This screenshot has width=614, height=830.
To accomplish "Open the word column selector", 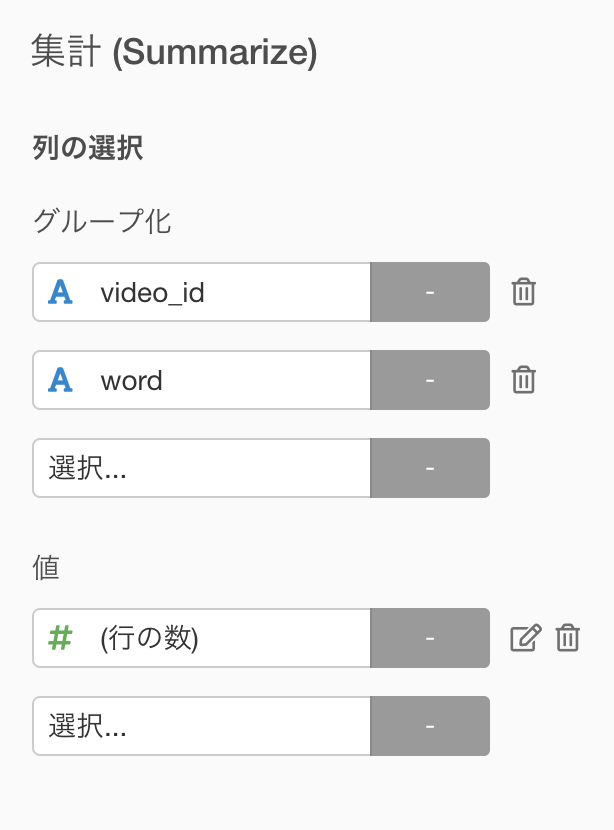I will pos(202,380).
